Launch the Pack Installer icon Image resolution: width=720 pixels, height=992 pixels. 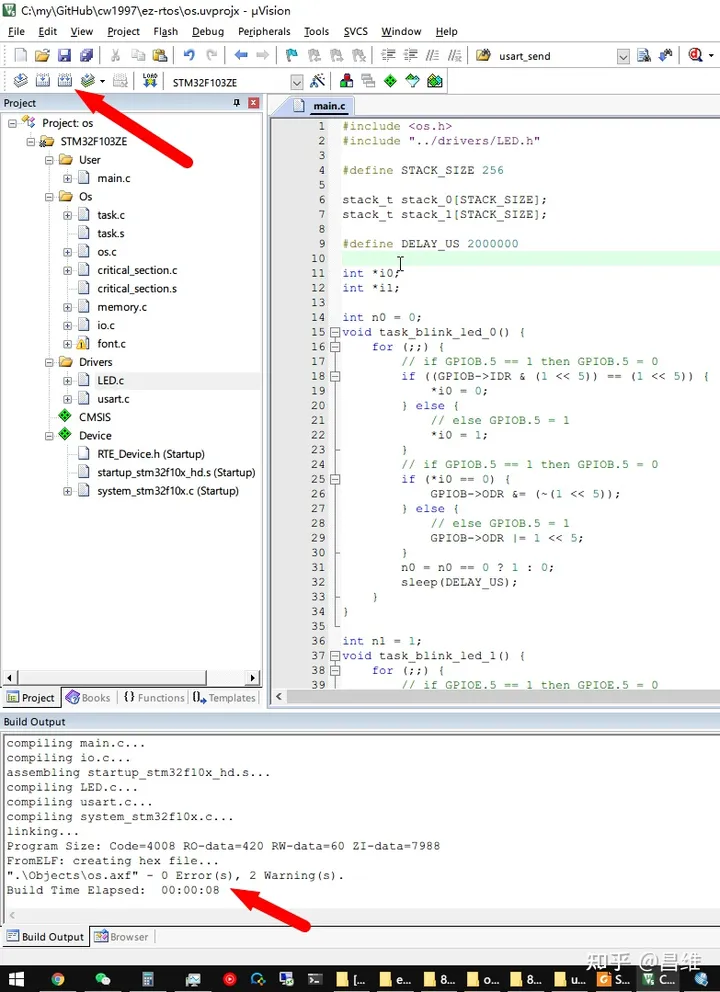435,81
